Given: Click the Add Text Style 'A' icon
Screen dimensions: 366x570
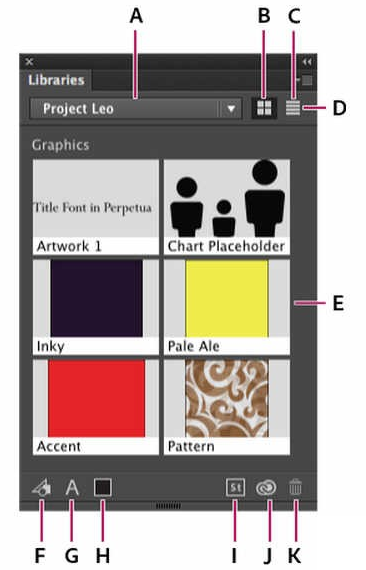Looking at the screenshot, I should [72, 487].
